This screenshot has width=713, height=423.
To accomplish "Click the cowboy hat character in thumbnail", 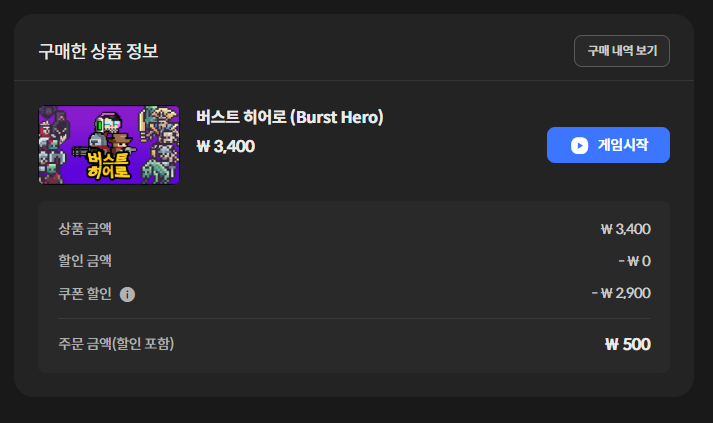I will [x=121, y=142].
